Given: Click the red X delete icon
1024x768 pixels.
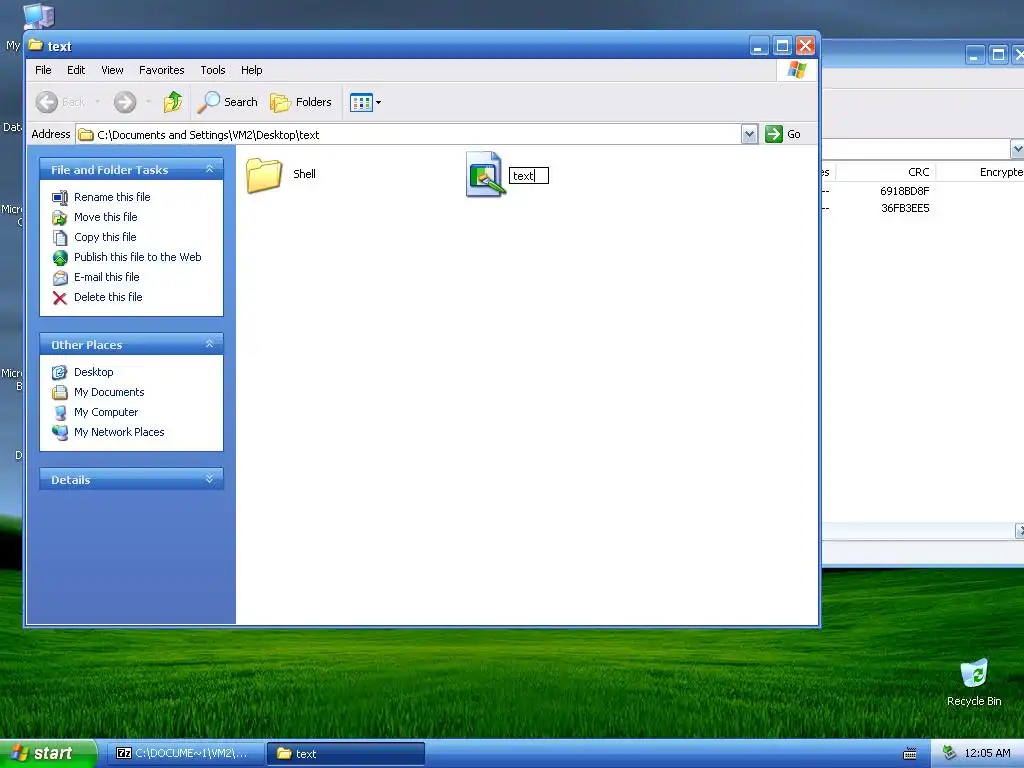Looking at the screenshot, I should [59, 298].
